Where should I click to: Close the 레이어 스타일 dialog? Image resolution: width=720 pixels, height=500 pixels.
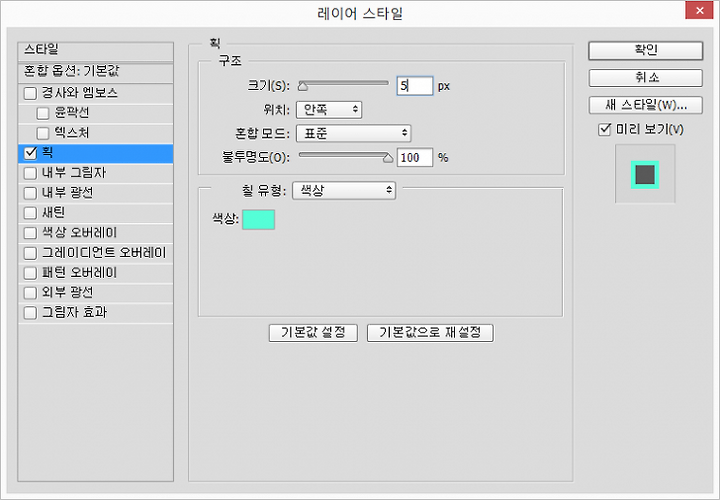699,10
